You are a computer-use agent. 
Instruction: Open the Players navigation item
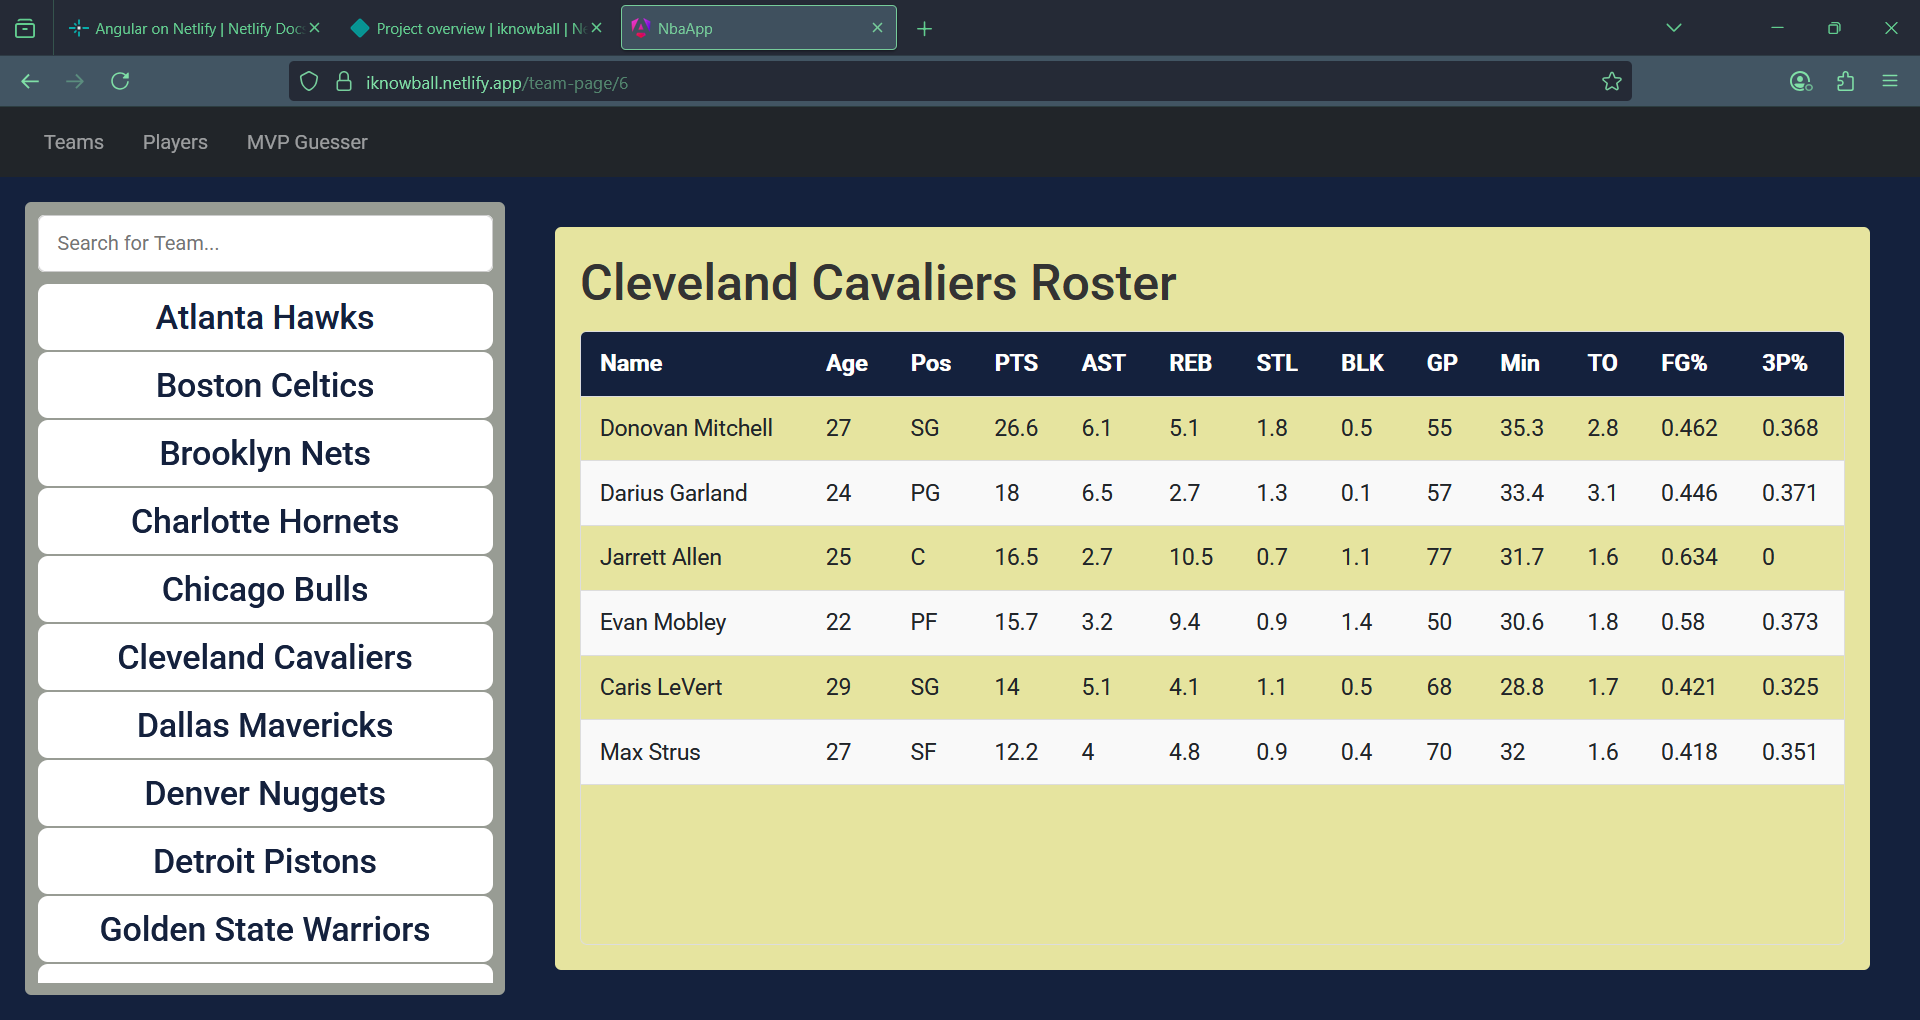[x=175, y=142]
